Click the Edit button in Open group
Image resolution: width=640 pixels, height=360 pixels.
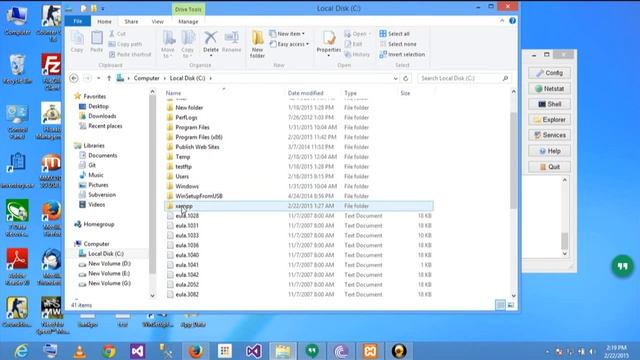coord(353,44)
